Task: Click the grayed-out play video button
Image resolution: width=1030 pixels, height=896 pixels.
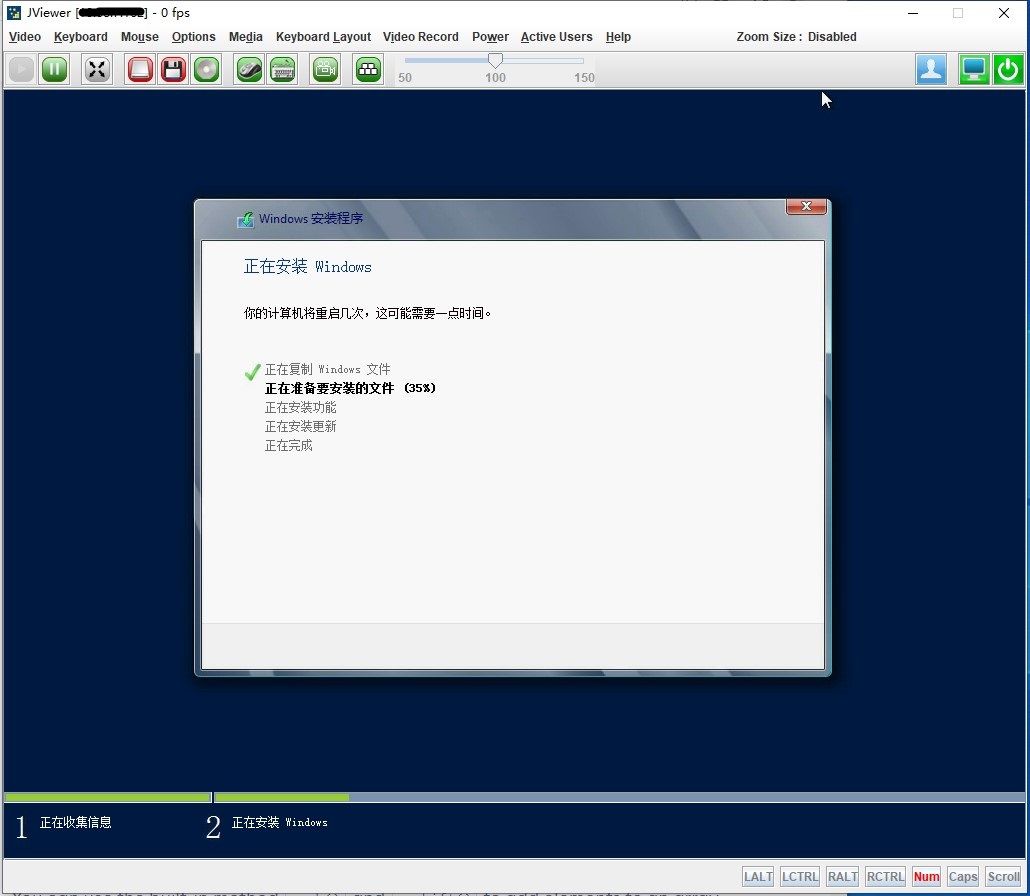Action: coord(22,70)
